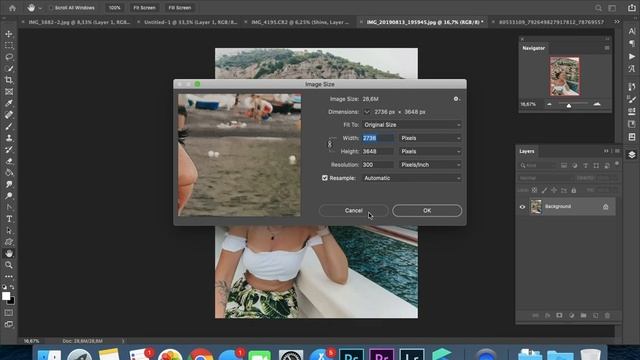Open the Image Size settings gear
The height and width of the screenshot is (360, 640).
[x=456, y=99]
